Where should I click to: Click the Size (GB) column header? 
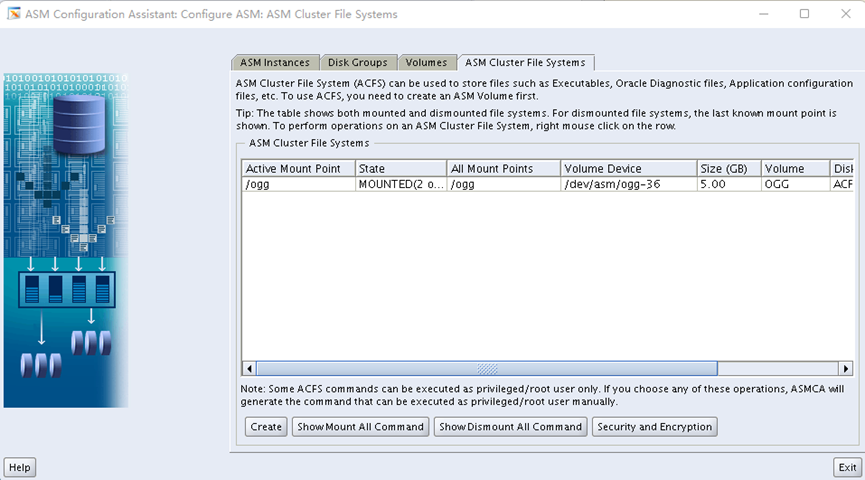(729, 168)
